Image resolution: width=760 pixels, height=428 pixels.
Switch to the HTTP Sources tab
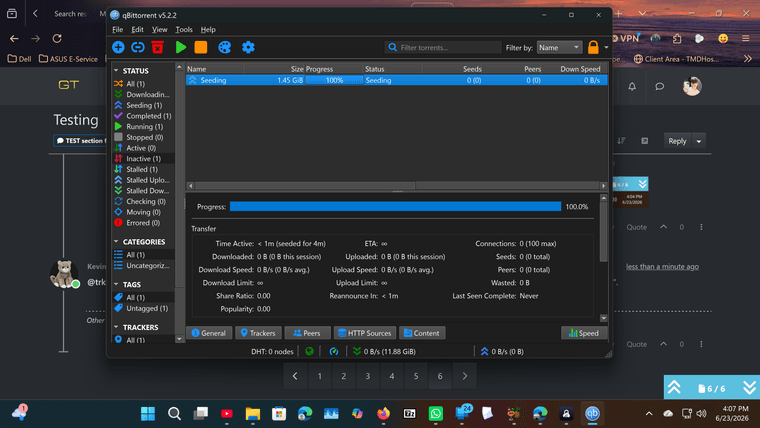(x=364, y=333)
